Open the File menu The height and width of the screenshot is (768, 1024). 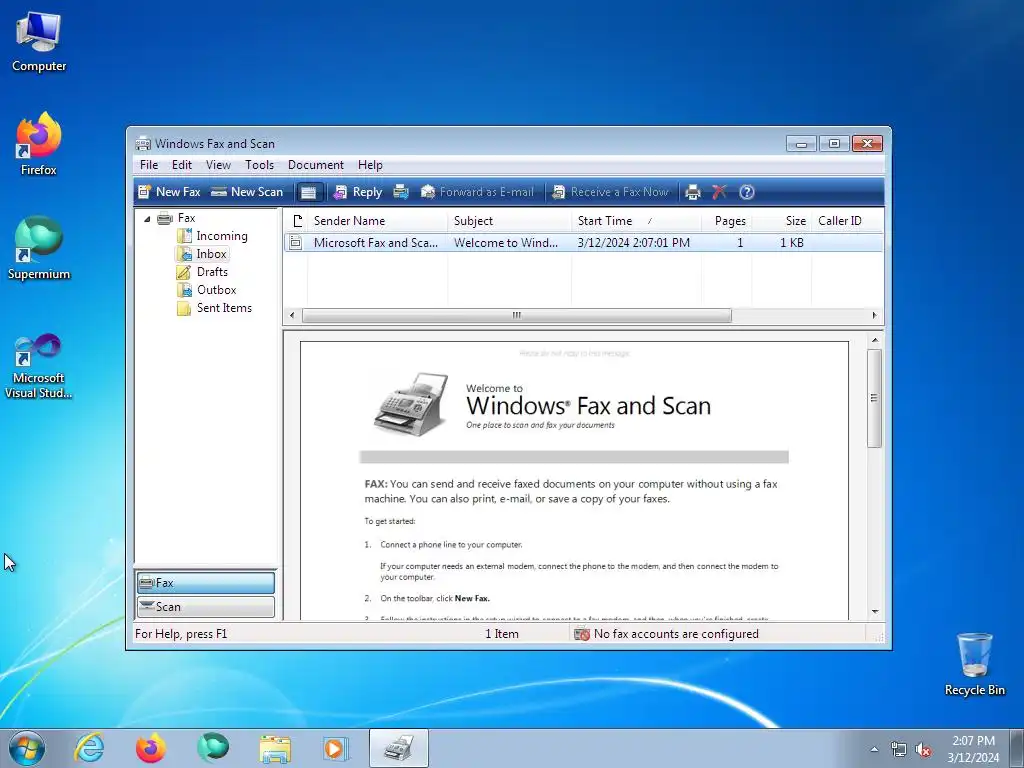149,165
